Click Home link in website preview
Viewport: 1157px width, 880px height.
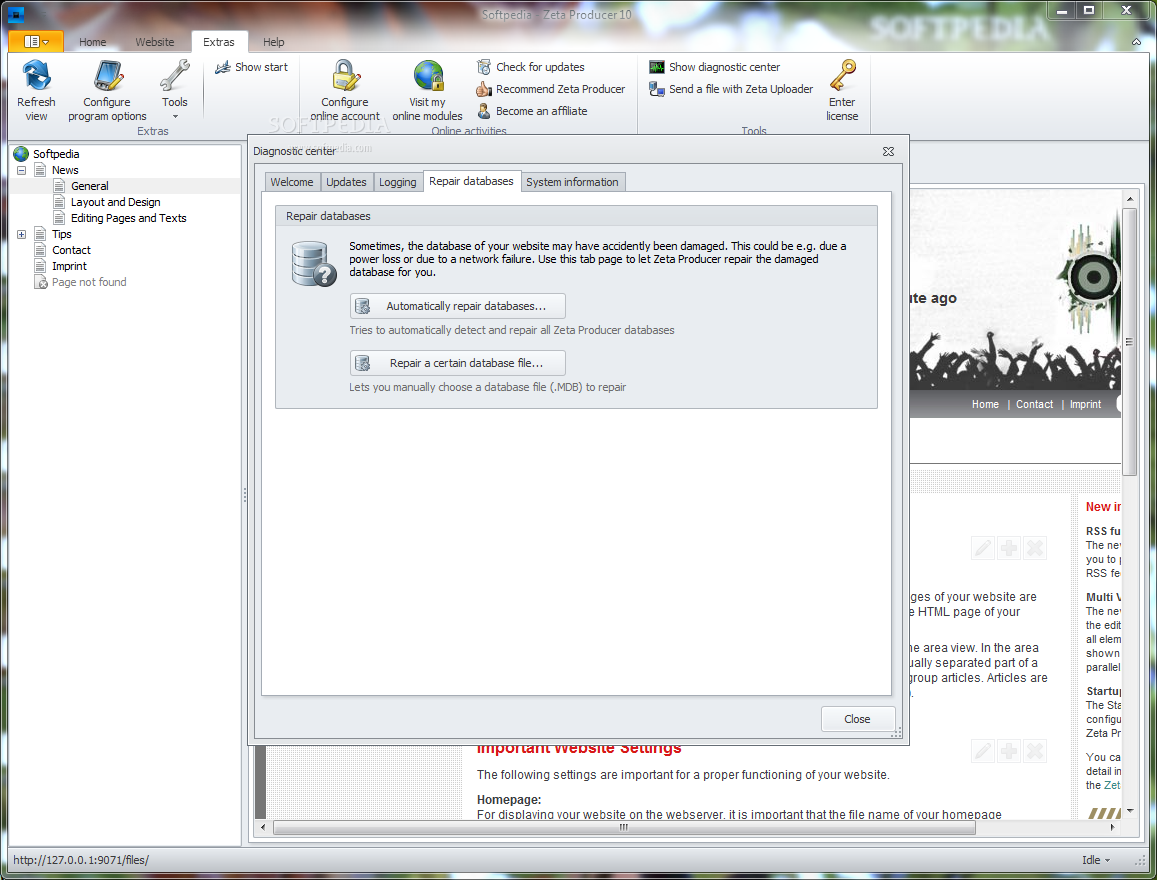tap(985, 404)
